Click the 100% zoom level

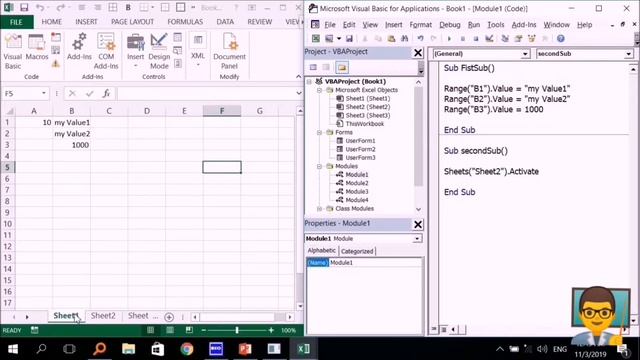pos(288,330)
